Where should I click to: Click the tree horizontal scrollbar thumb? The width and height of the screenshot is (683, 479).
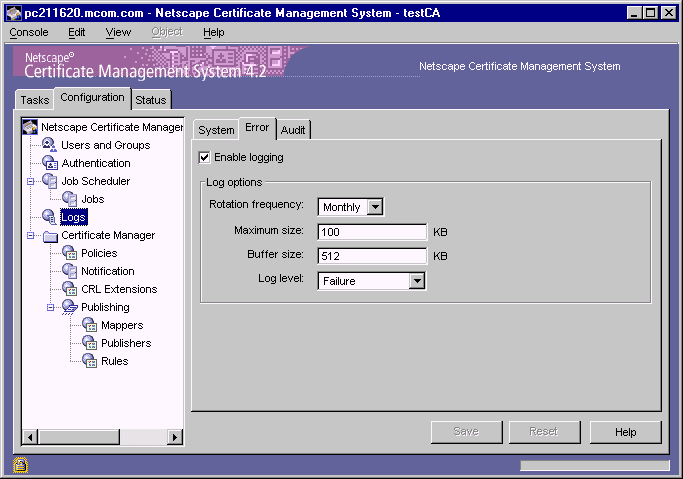coord(78,437)
